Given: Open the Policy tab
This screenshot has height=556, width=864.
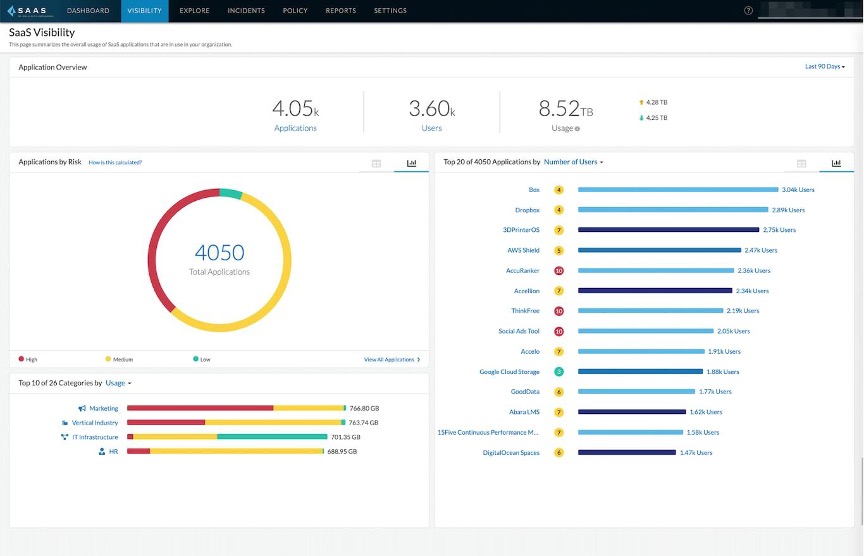Looking at the screenshot, I should (x=295, y=10).
